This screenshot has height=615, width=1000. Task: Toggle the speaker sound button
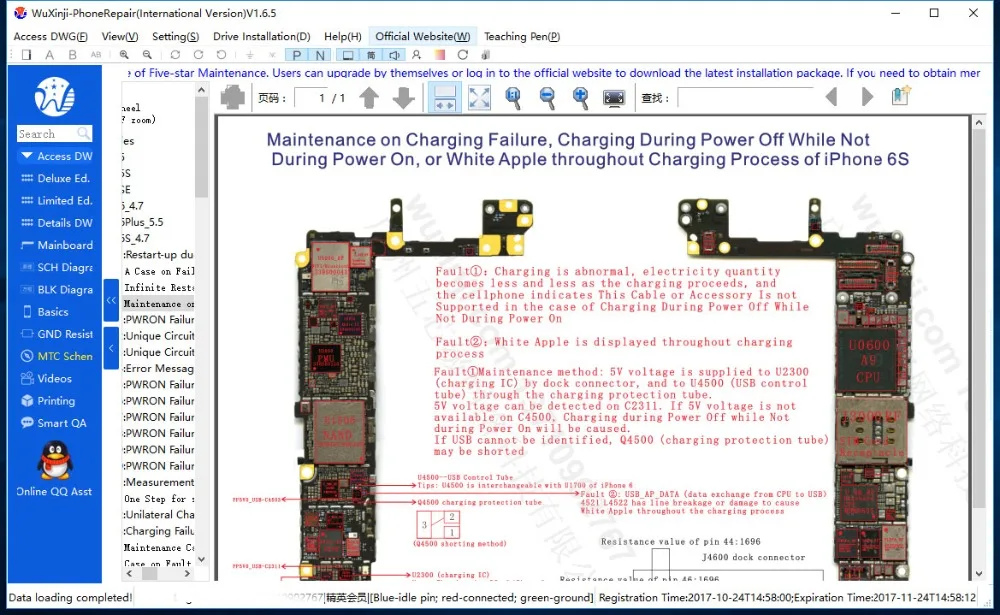(x=394, y=55)
